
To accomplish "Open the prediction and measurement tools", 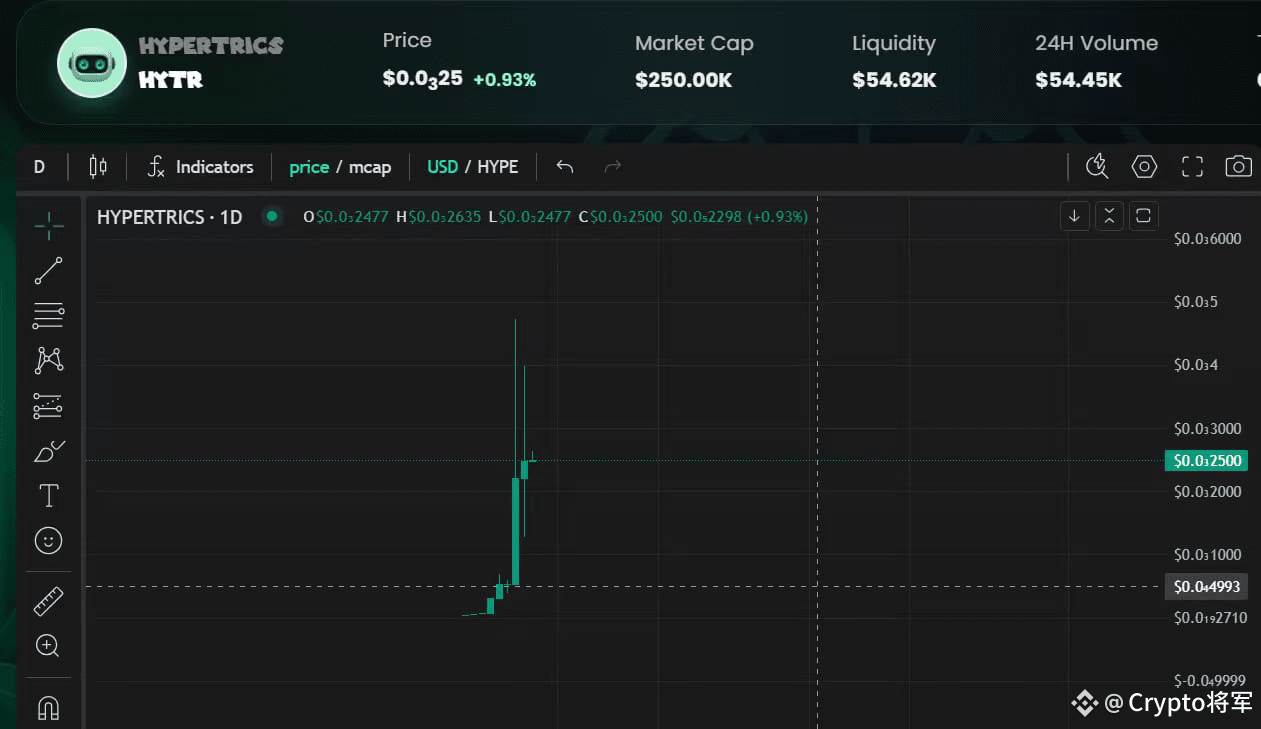I will 48,406.
